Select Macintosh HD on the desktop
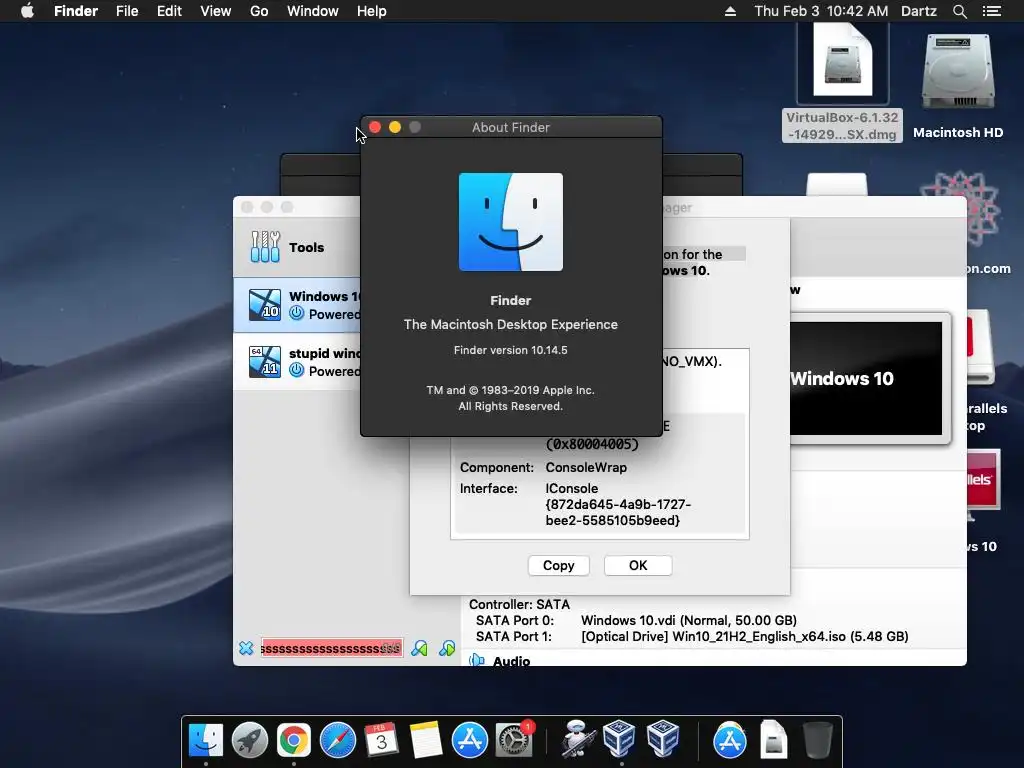 pyautogui.click(x=958, y=85)
